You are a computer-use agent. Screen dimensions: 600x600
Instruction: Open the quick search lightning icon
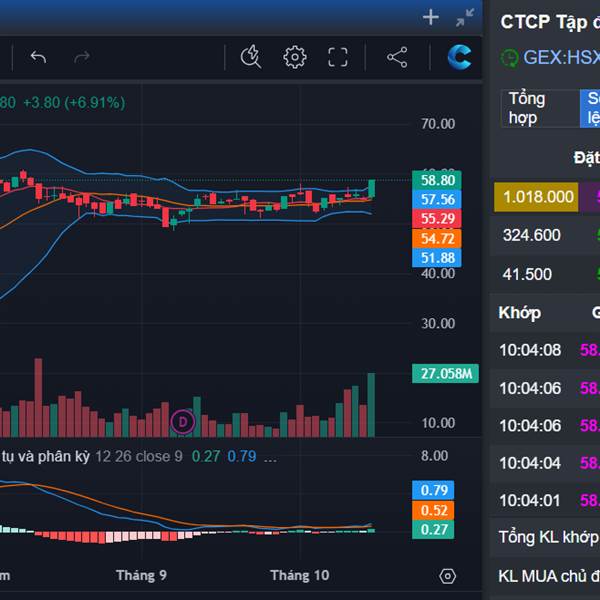pyautogui.click(x=251, y=57)
